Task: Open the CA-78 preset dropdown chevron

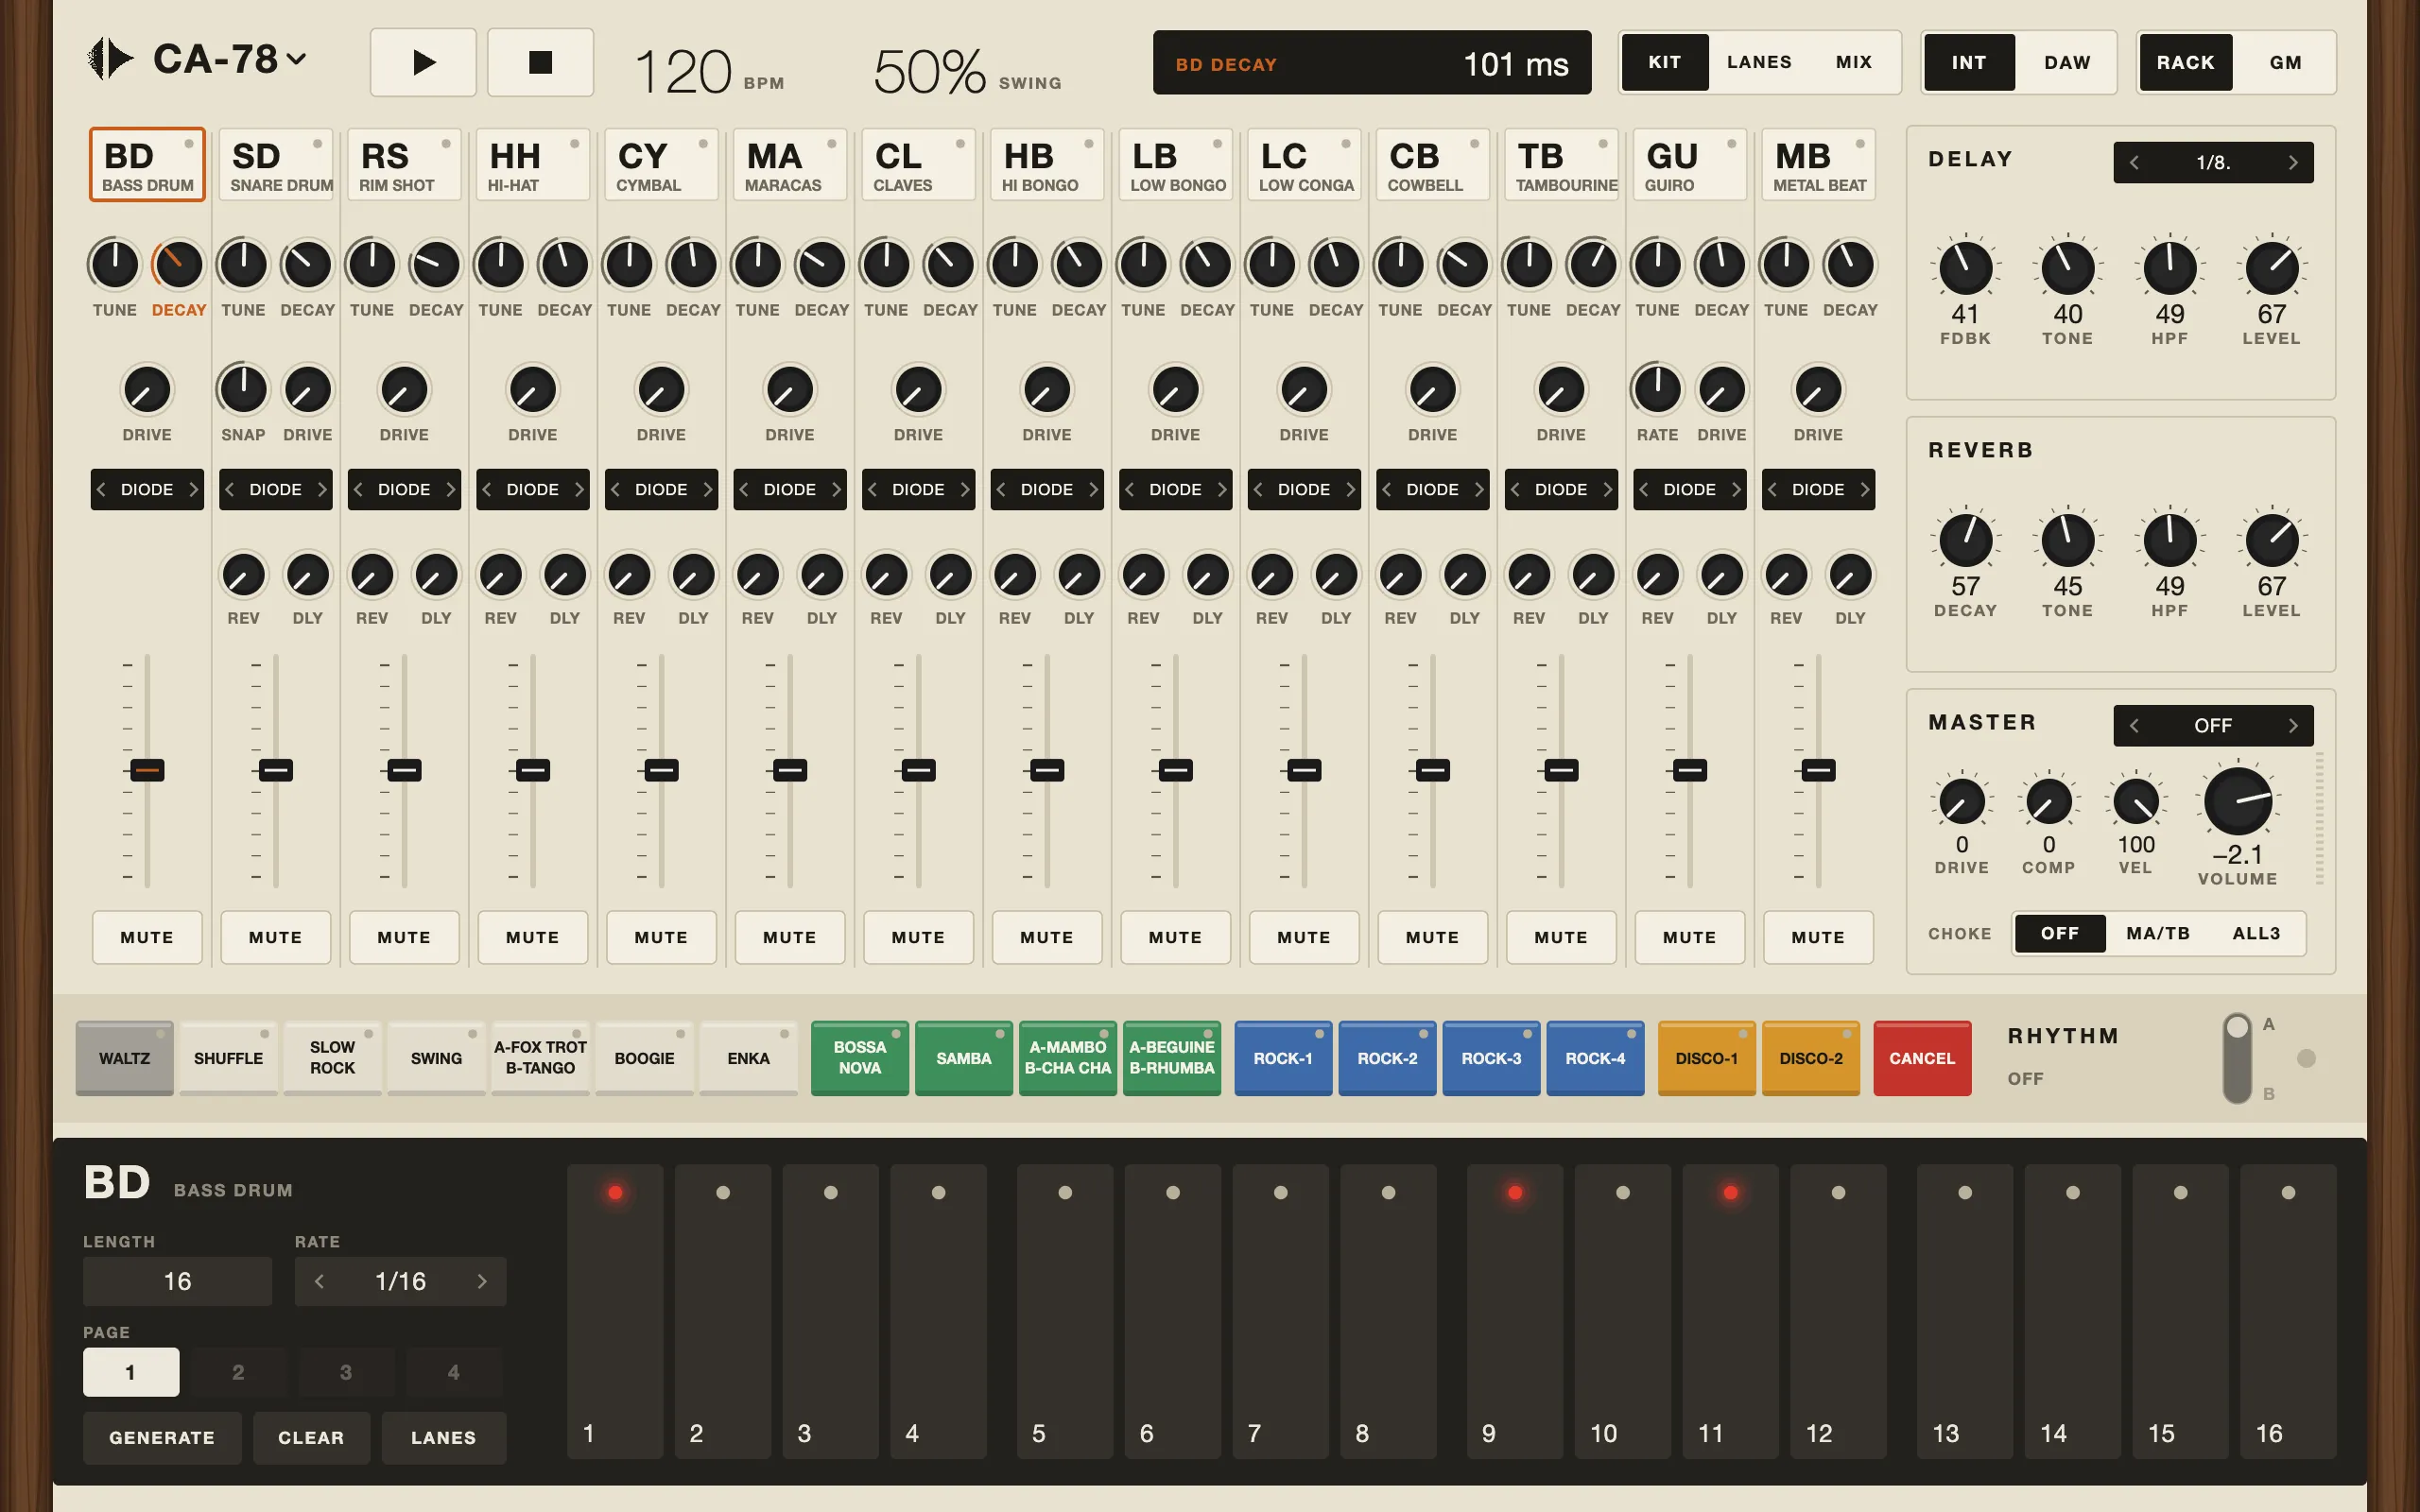Action: (x=296, y=60)
